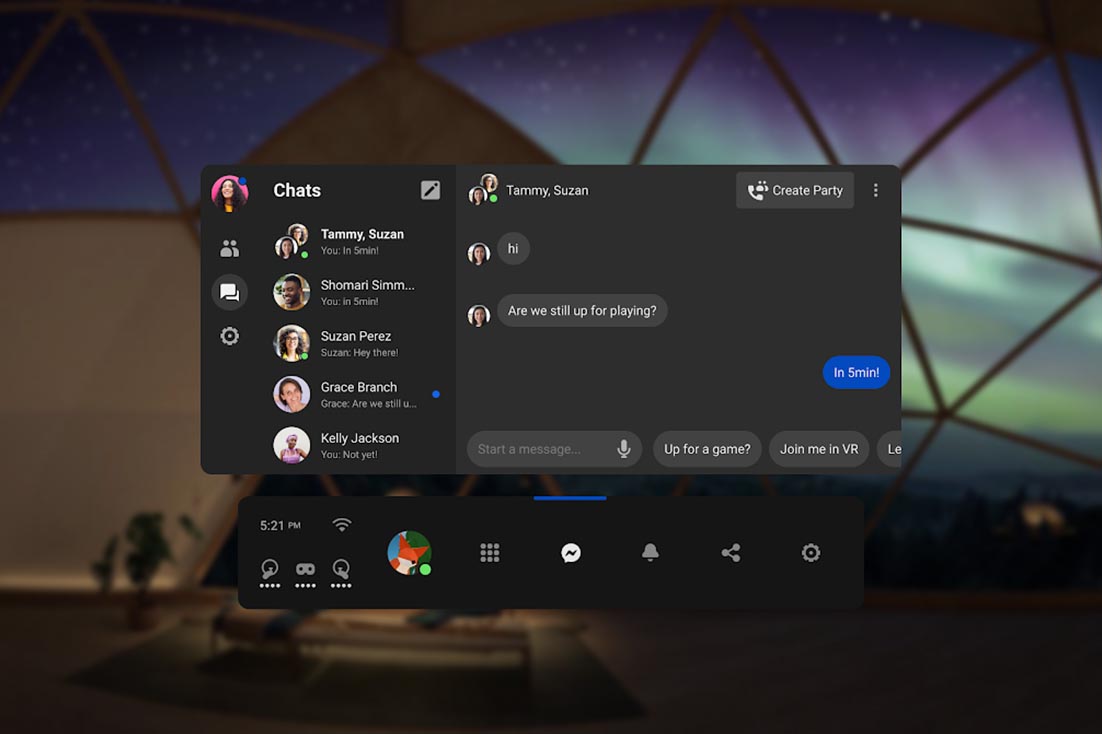Send the 'Join me in VR' quick reply

[x=818, y=448]
